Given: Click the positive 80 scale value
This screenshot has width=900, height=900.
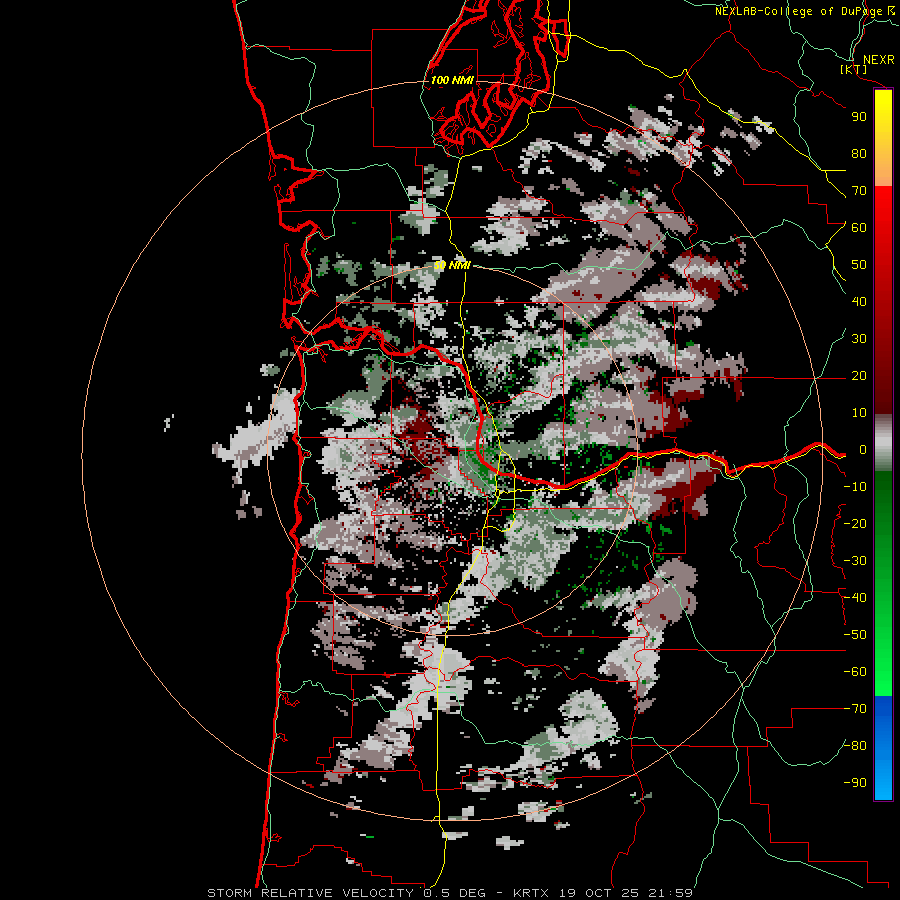Looking at the screenshot, I should click(x=859, y=154).
